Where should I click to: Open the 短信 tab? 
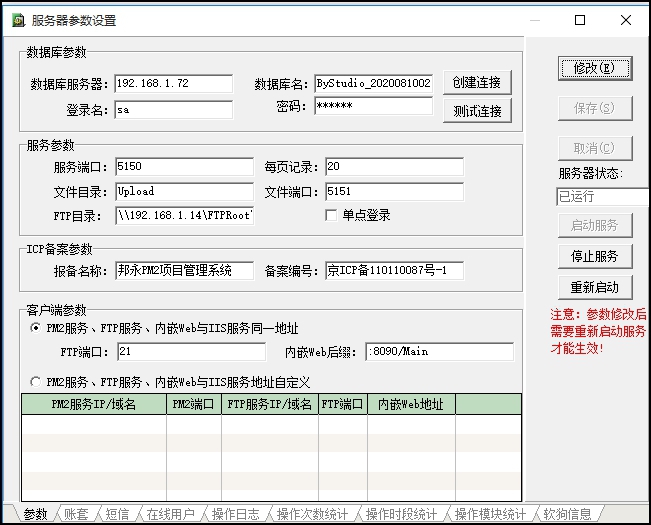tap(117, 514)
